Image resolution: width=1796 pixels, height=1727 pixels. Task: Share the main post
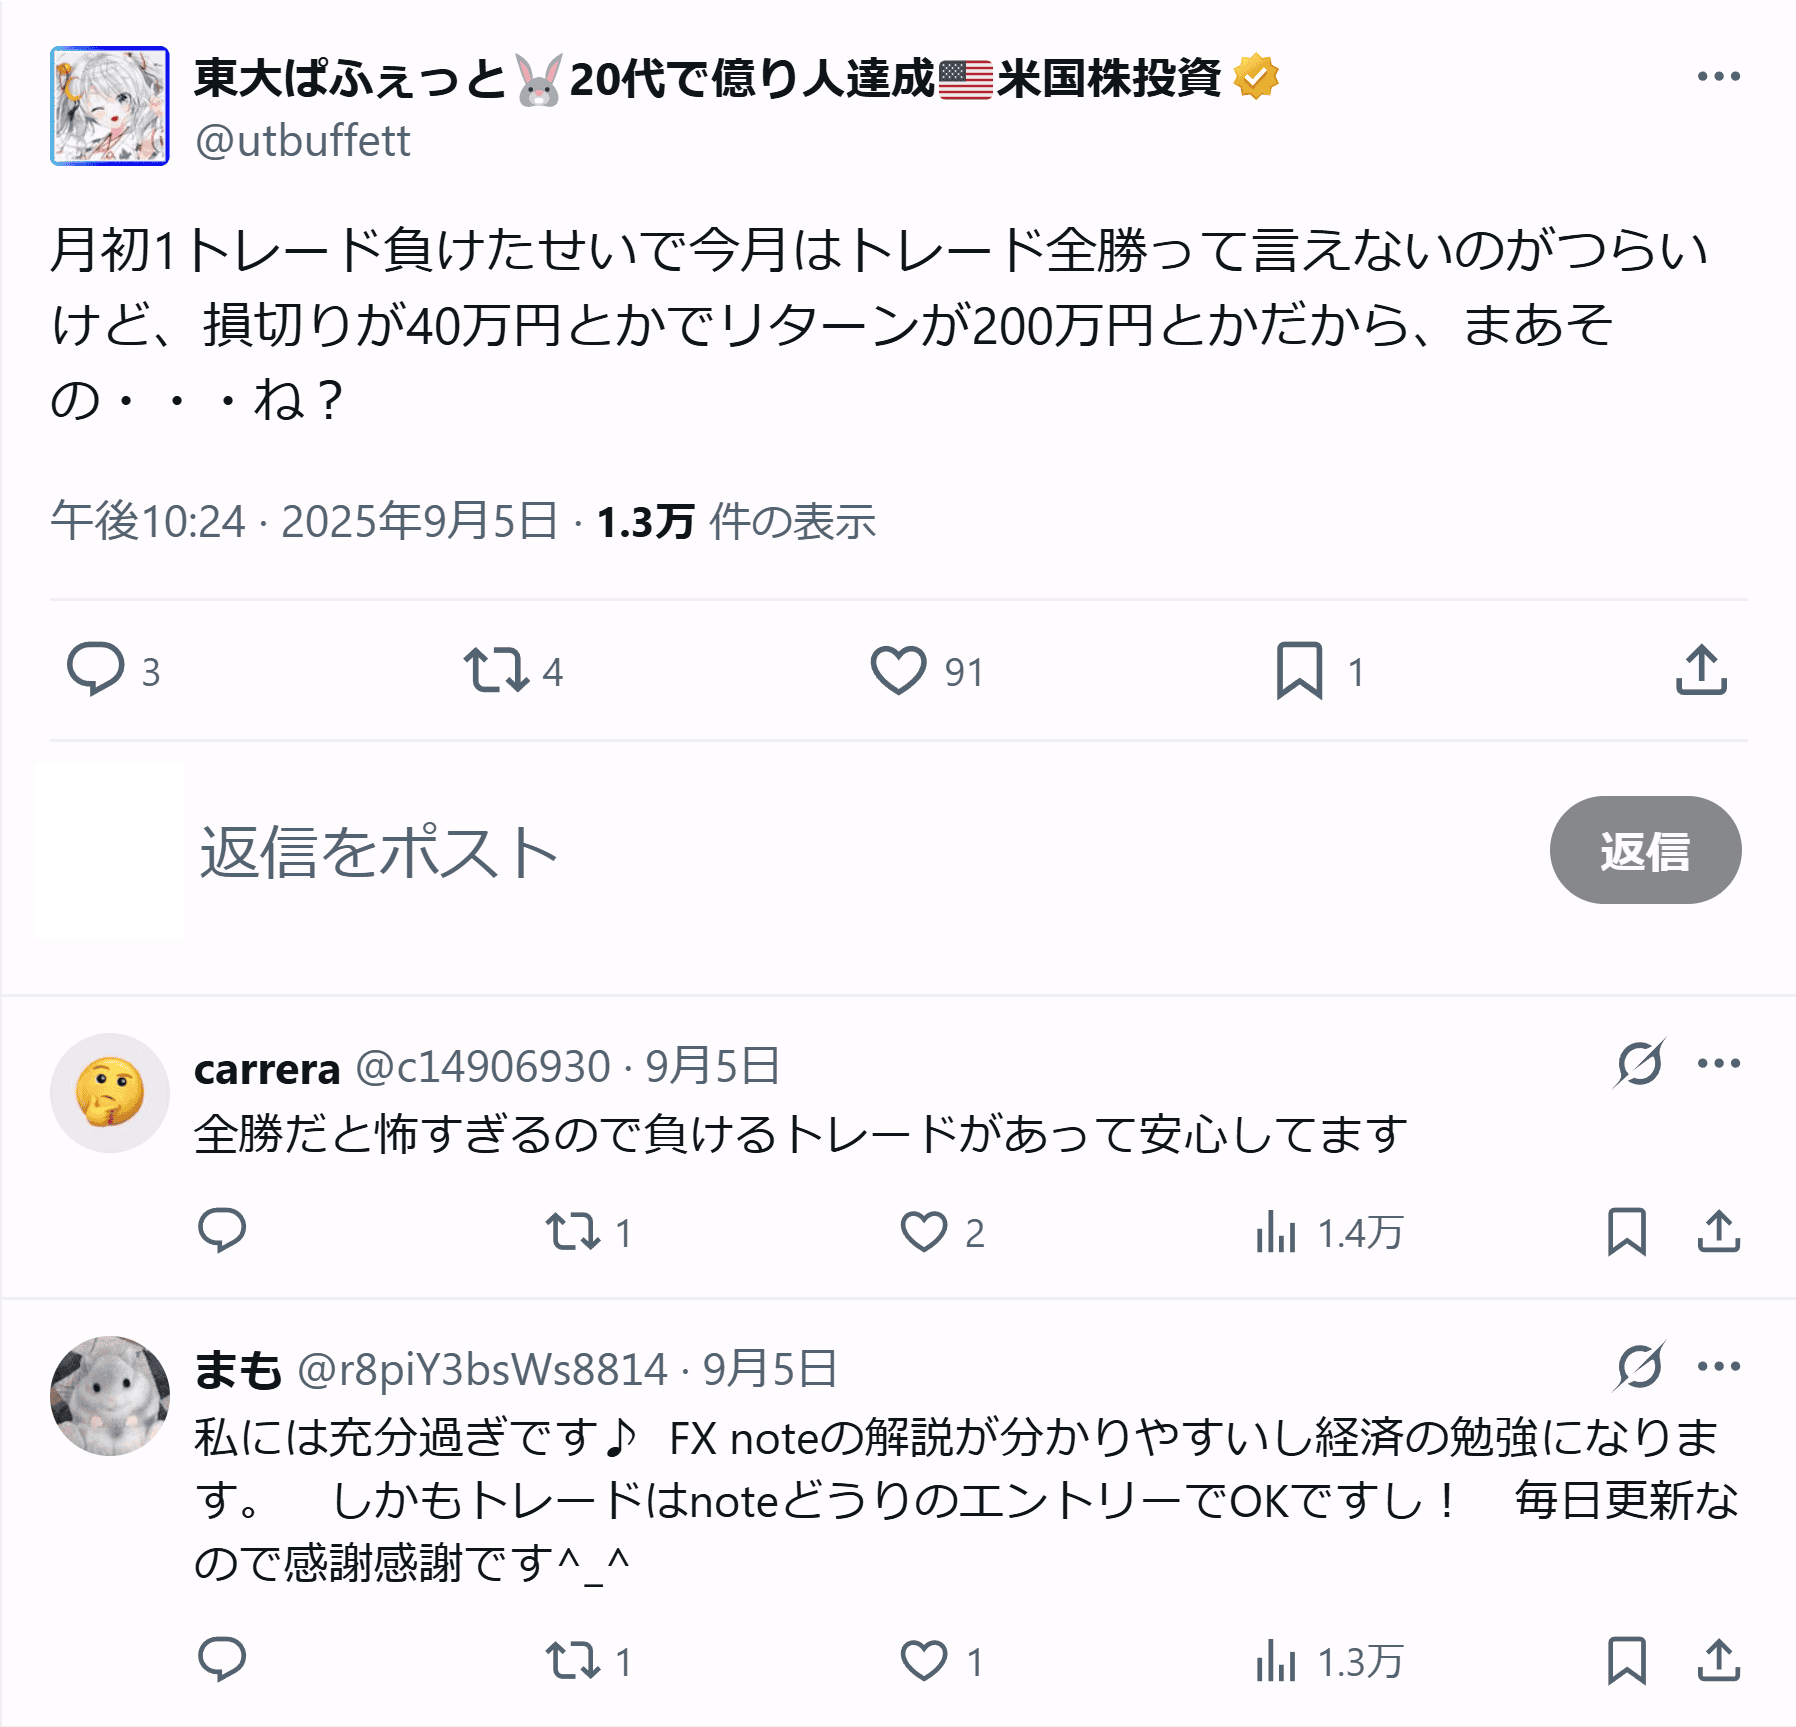[x=1701, y=670]
